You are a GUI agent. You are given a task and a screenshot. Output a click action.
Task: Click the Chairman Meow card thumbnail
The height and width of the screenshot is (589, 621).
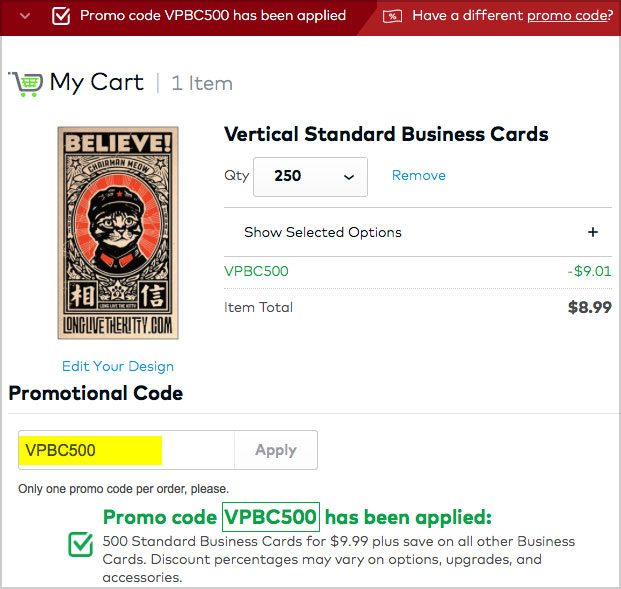118,233
